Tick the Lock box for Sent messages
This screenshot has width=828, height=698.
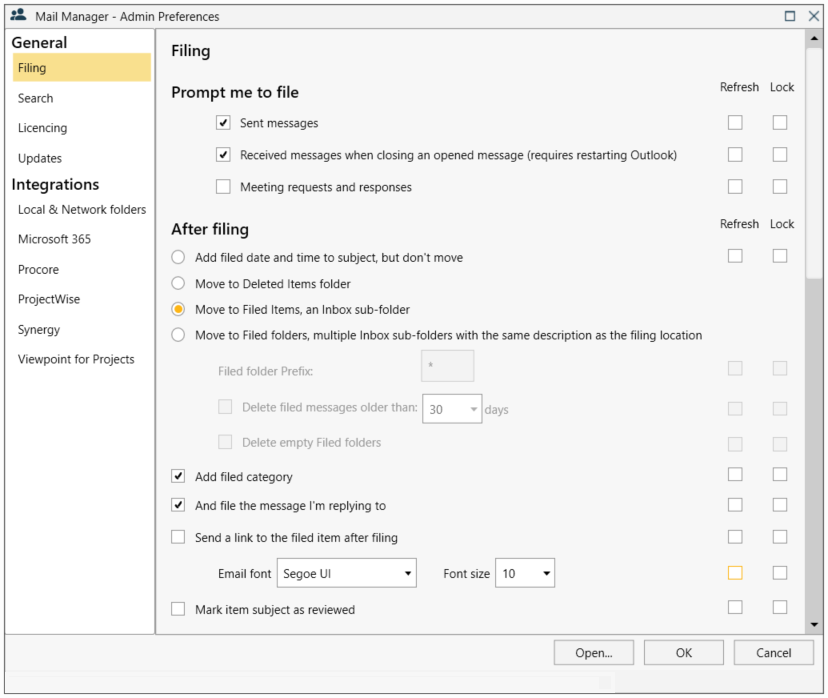coord(780,123)
